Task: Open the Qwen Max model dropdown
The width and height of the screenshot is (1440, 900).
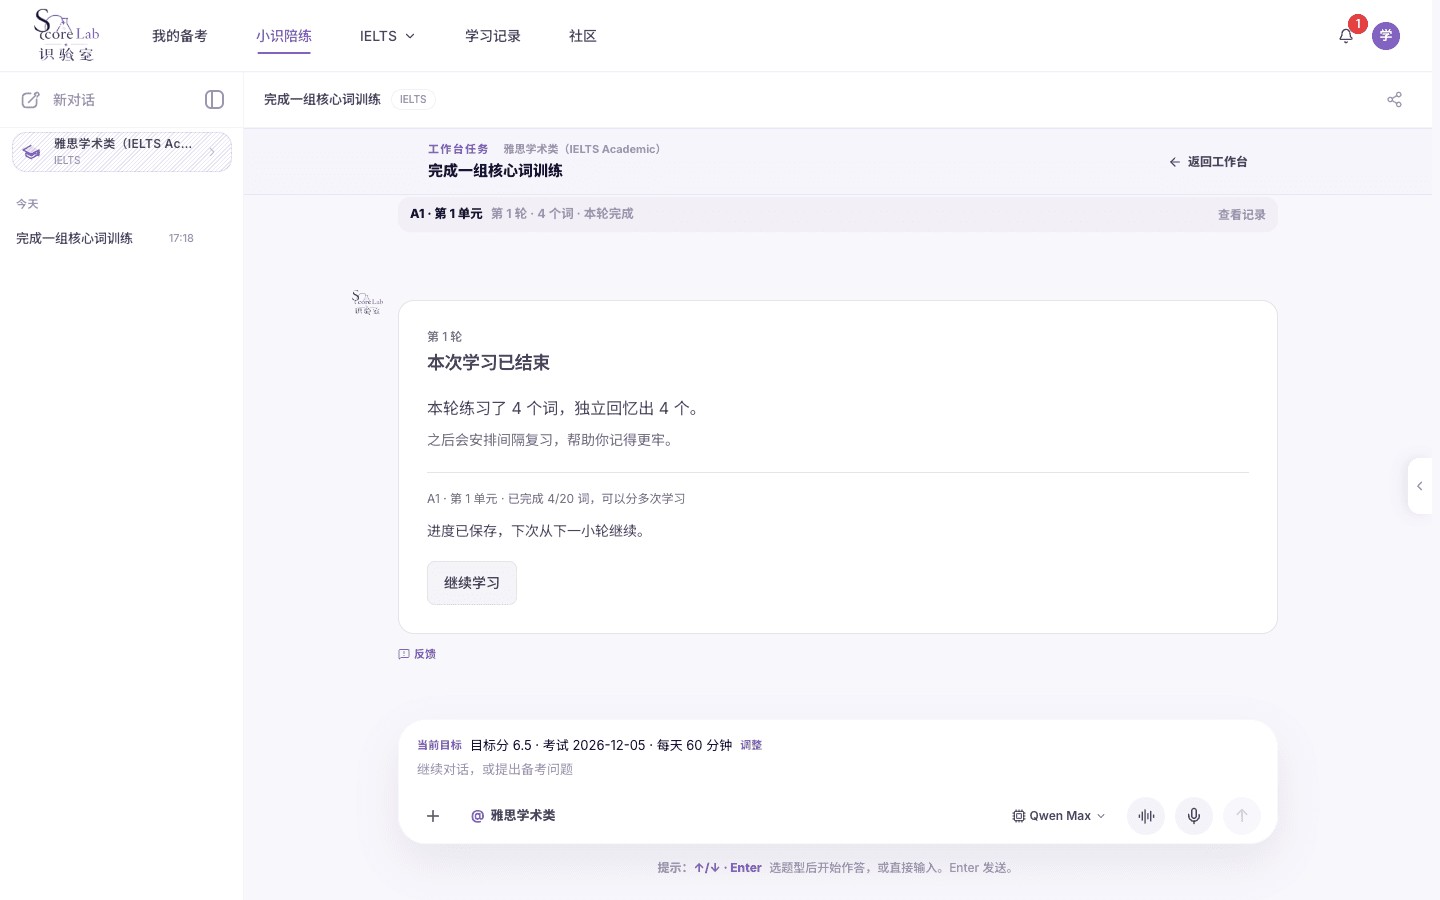Action: (1059, 816)
